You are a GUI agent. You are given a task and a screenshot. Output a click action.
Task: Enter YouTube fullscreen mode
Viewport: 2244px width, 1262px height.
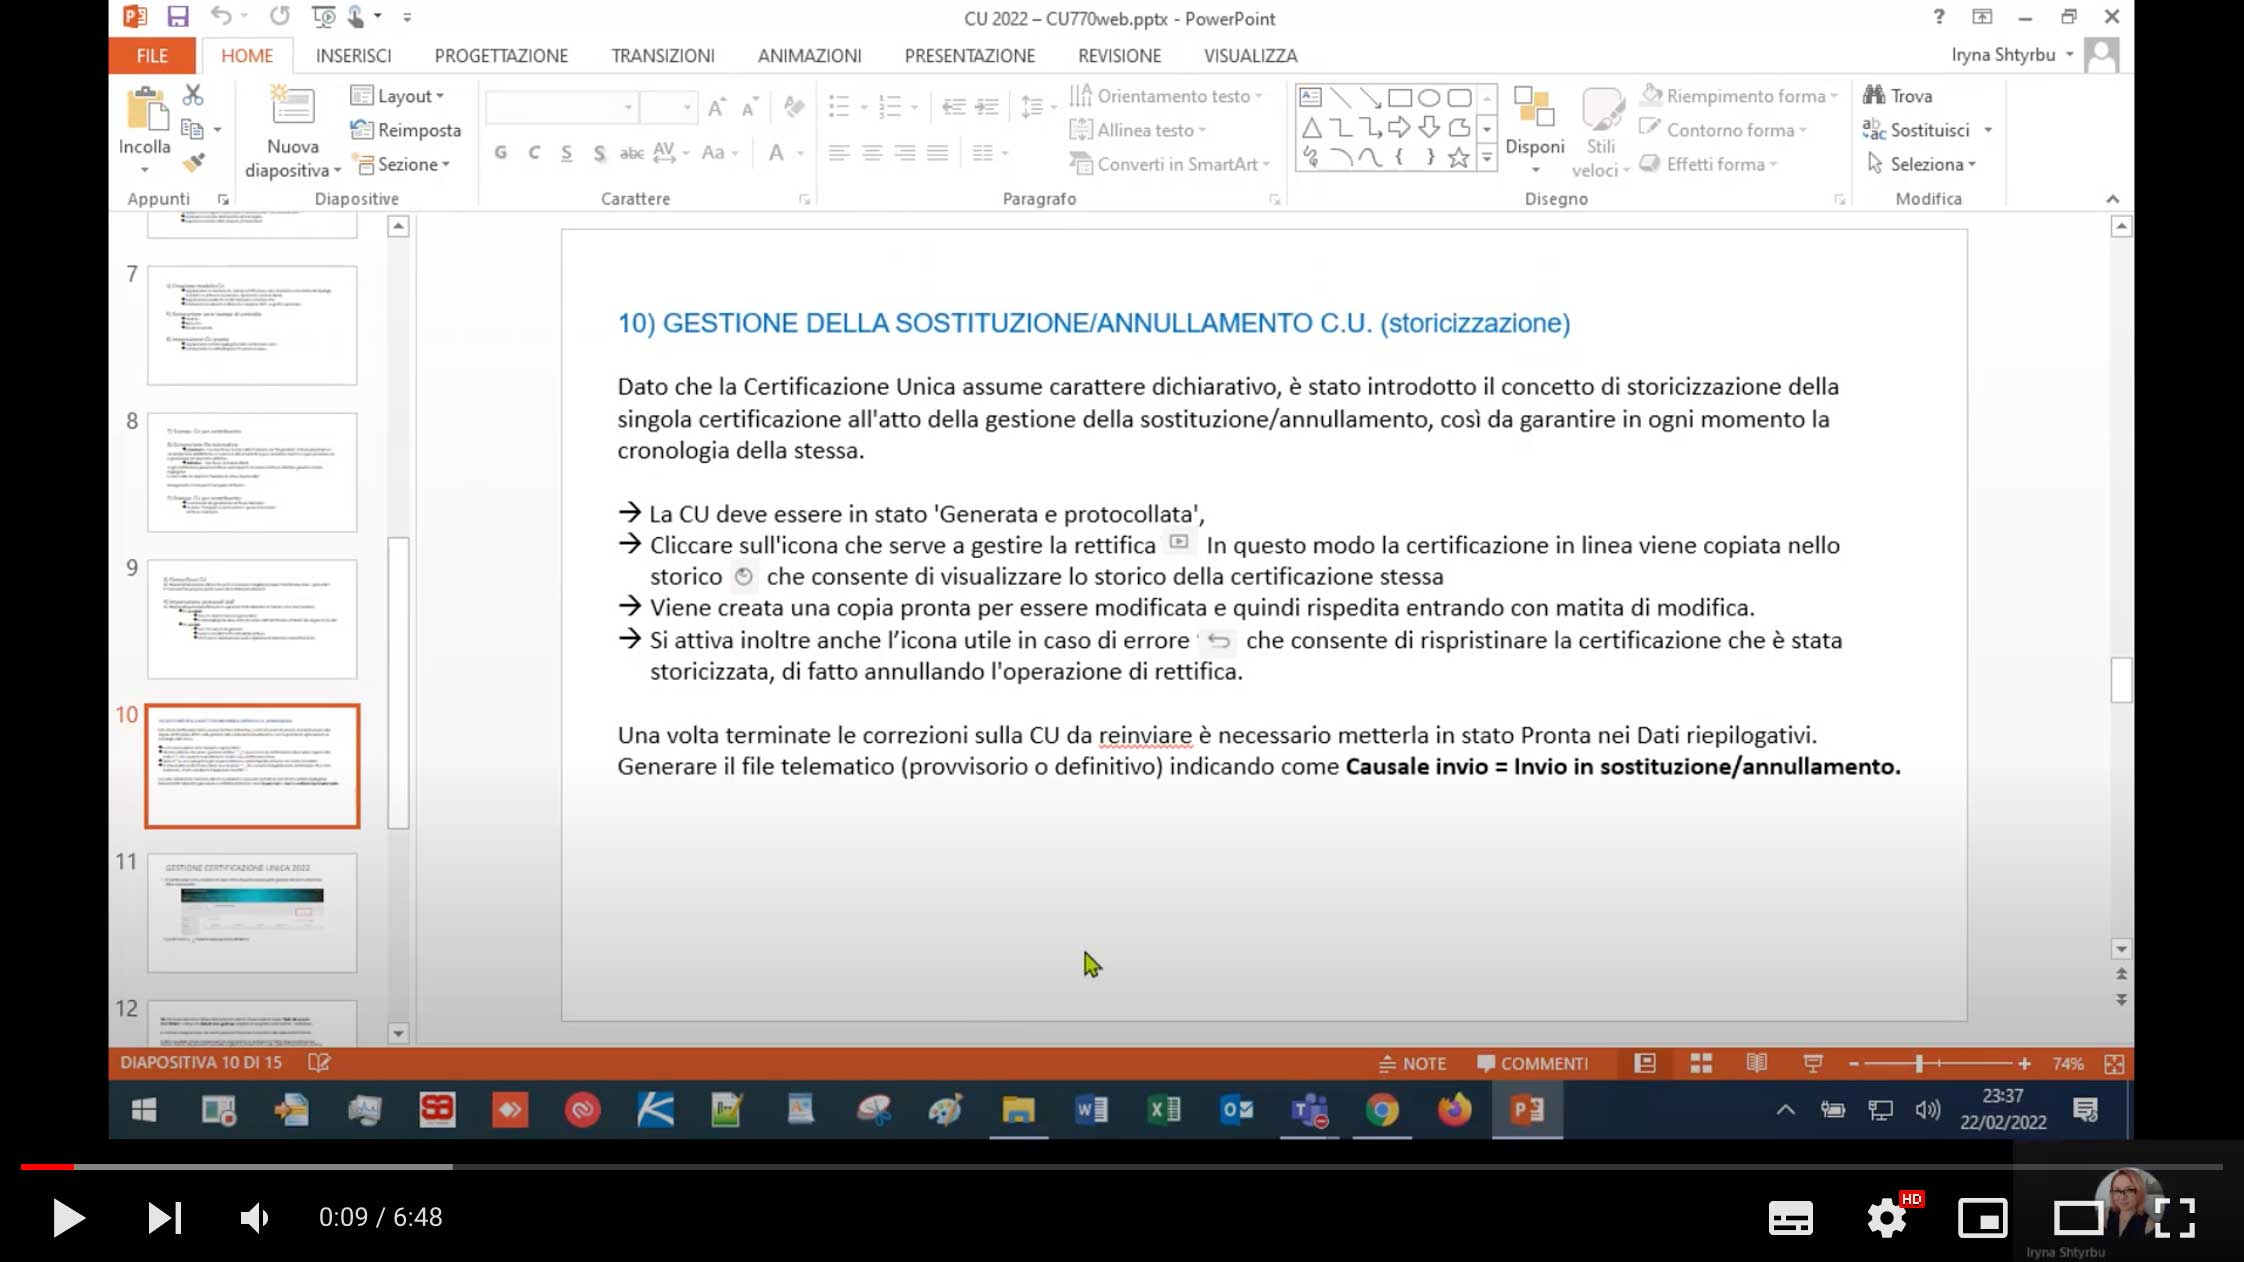2175,1218
